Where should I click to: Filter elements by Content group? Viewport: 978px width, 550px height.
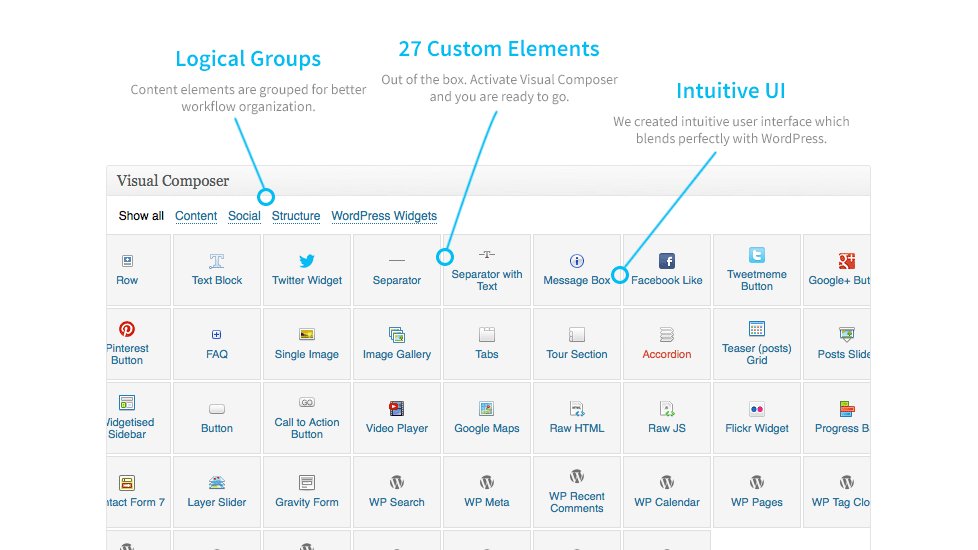click(196, 216)
